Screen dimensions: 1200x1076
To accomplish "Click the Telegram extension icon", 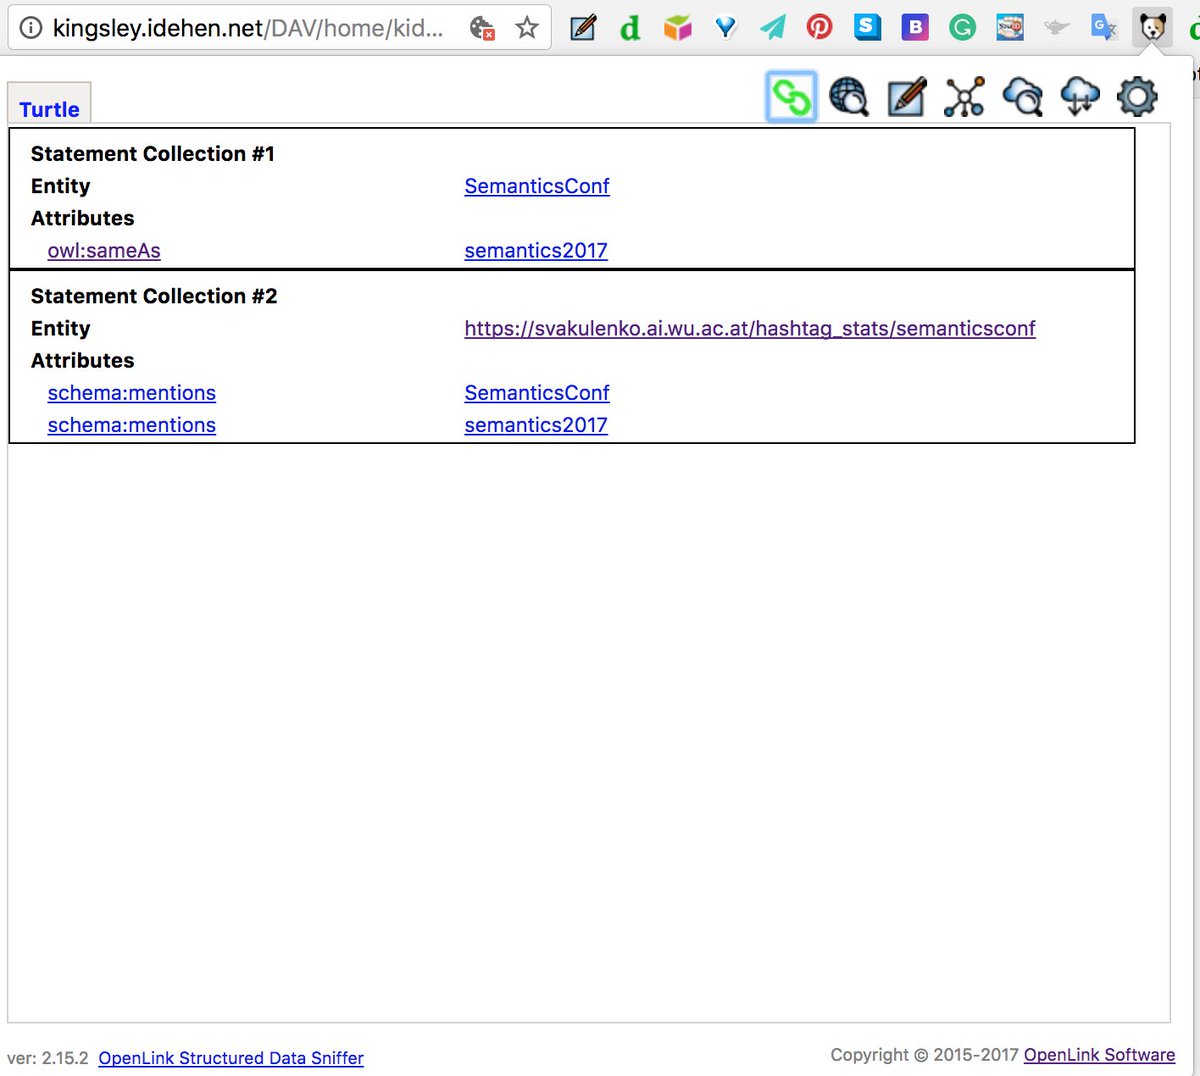I will pos(771,27).
